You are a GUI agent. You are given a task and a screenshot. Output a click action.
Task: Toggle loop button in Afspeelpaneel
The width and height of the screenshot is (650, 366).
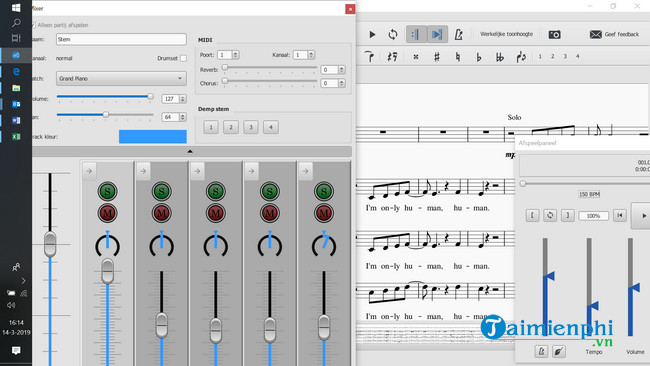point(550,216)
